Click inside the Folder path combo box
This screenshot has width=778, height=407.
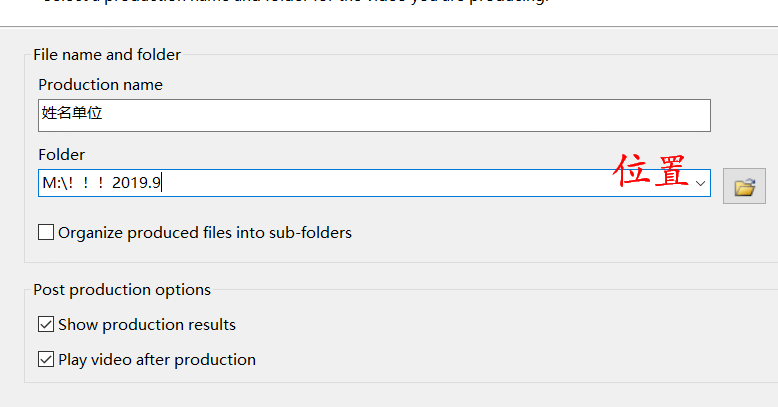[x=374, y=183]
